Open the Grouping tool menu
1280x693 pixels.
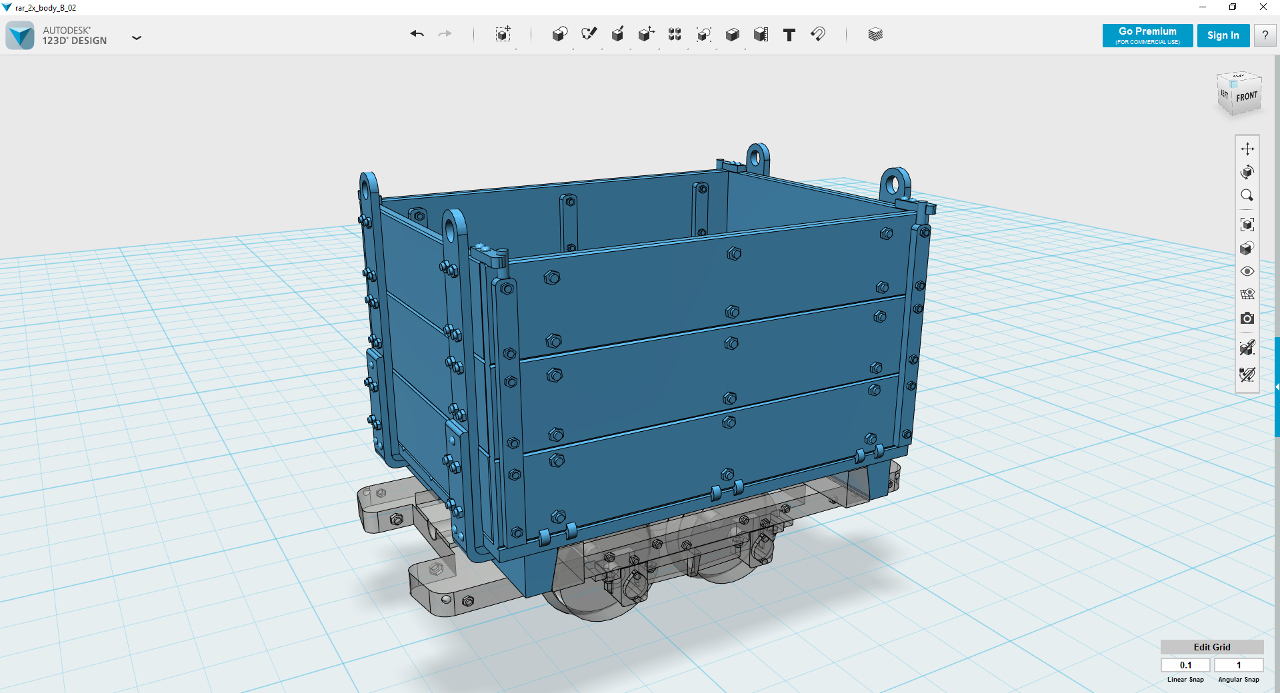coord(704,34)
